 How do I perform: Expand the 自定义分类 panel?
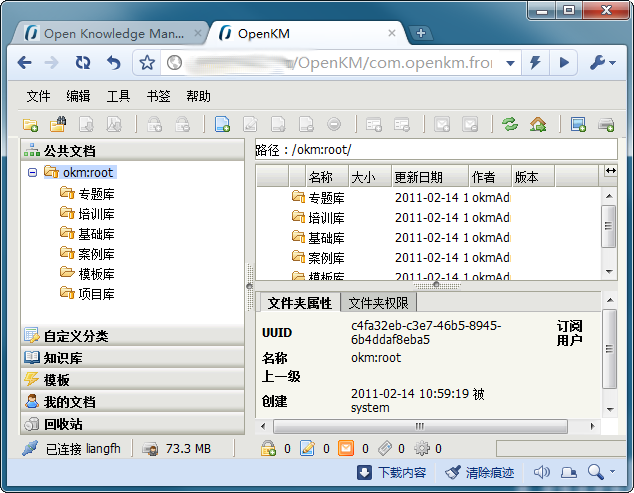pyautogui.click(x=133, y=335)
